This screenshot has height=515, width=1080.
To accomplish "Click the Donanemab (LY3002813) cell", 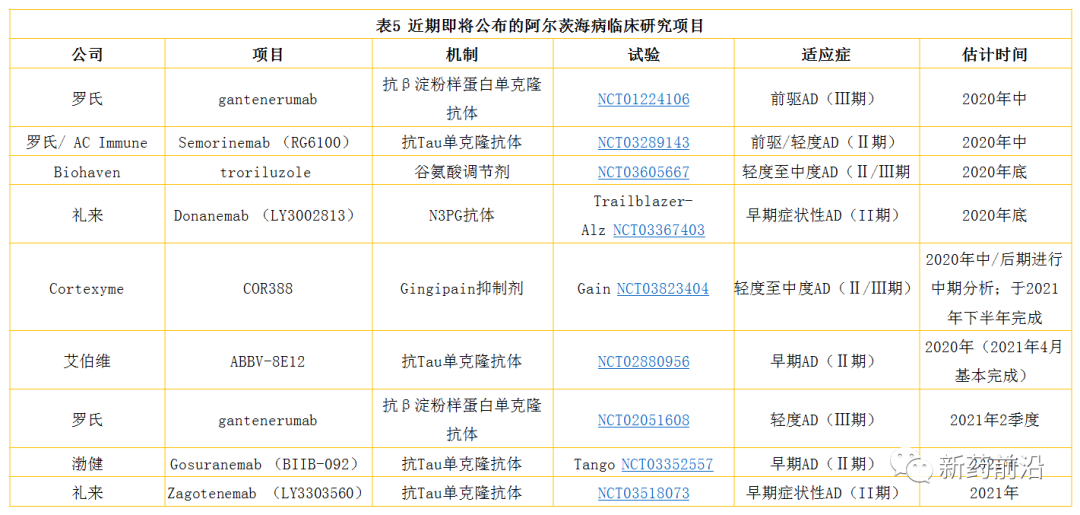I will click(268, 215).
